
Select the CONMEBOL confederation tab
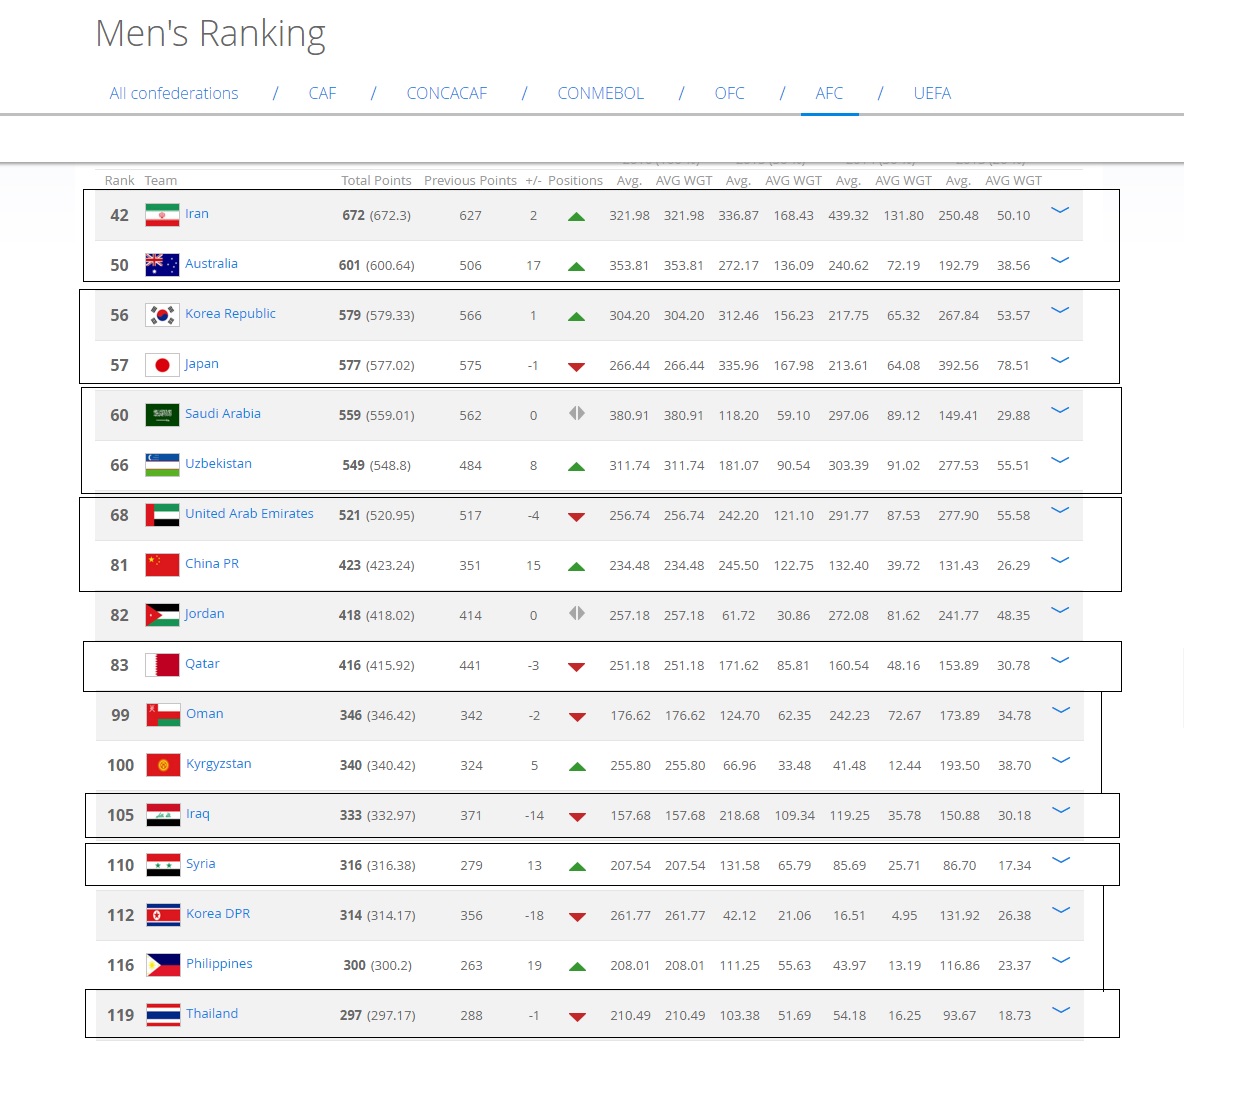point(600,93)
